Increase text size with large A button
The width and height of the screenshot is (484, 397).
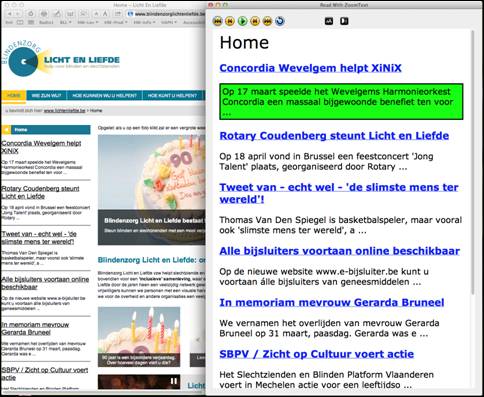click(x=105, y=14)
